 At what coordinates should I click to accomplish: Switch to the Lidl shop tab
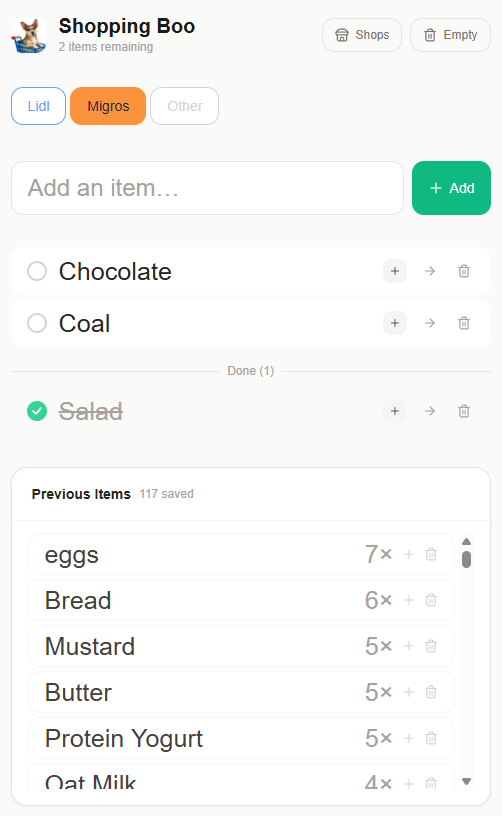pyautogui.click(x=38, y=106)
